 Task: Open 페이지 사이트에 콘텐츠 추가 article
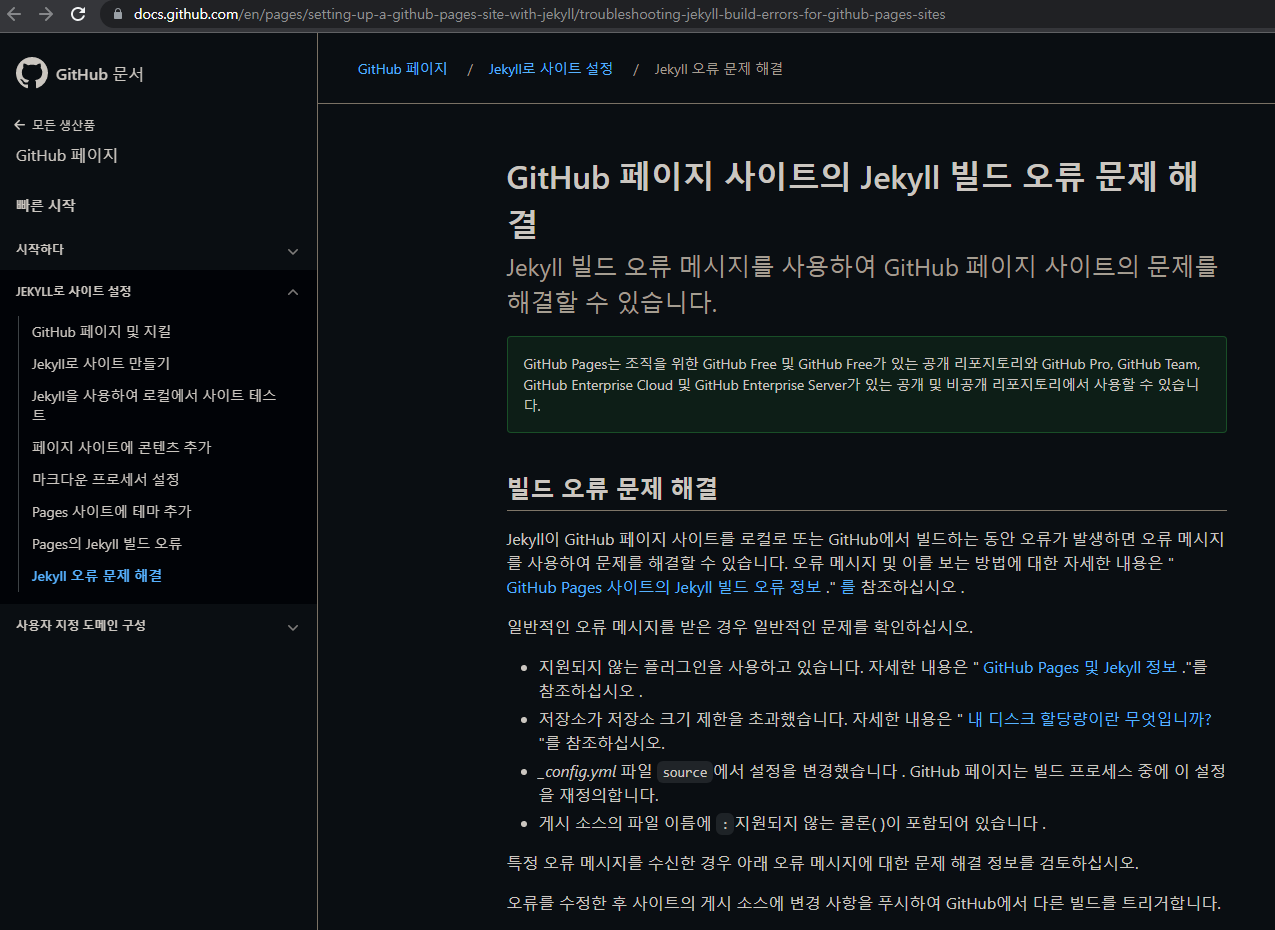pyautogui.click(x=122, y=448)
